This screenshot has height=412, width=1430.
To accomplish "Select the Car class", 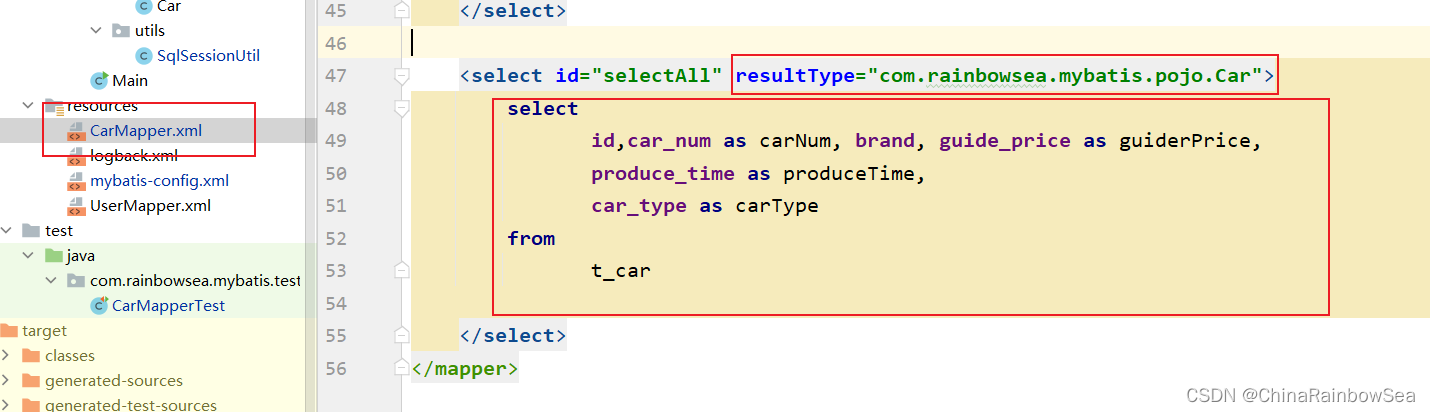I will pyautogui.click(x=169, y=7).
